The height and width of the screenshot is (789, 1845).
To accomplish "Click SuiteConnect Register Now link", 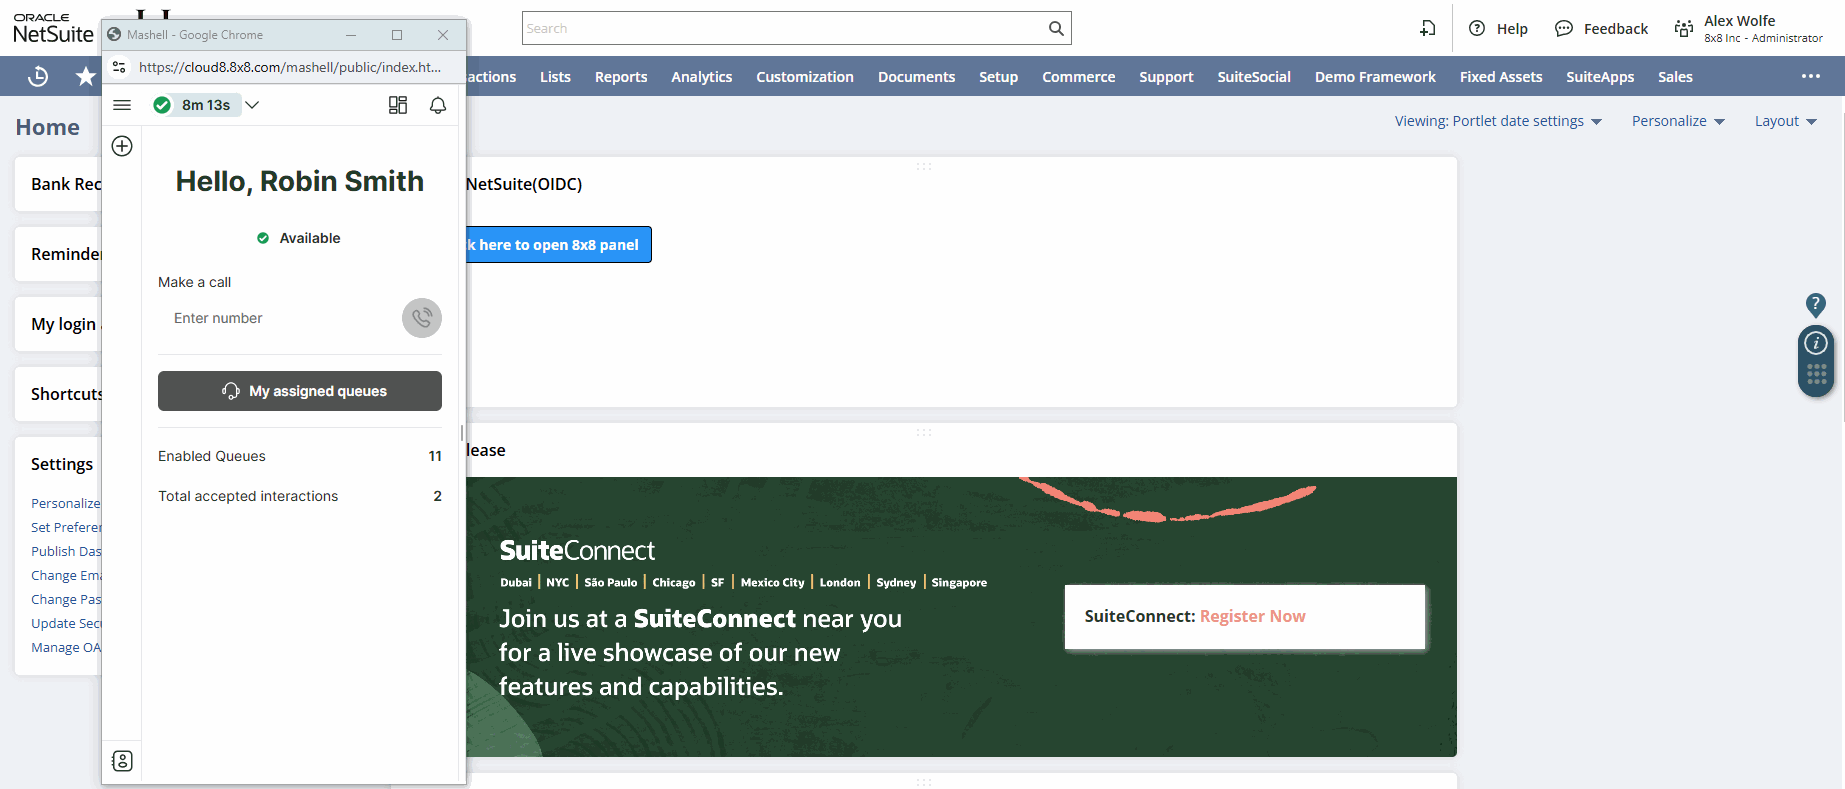I will pyautogui.click(x=1253, y=616).
